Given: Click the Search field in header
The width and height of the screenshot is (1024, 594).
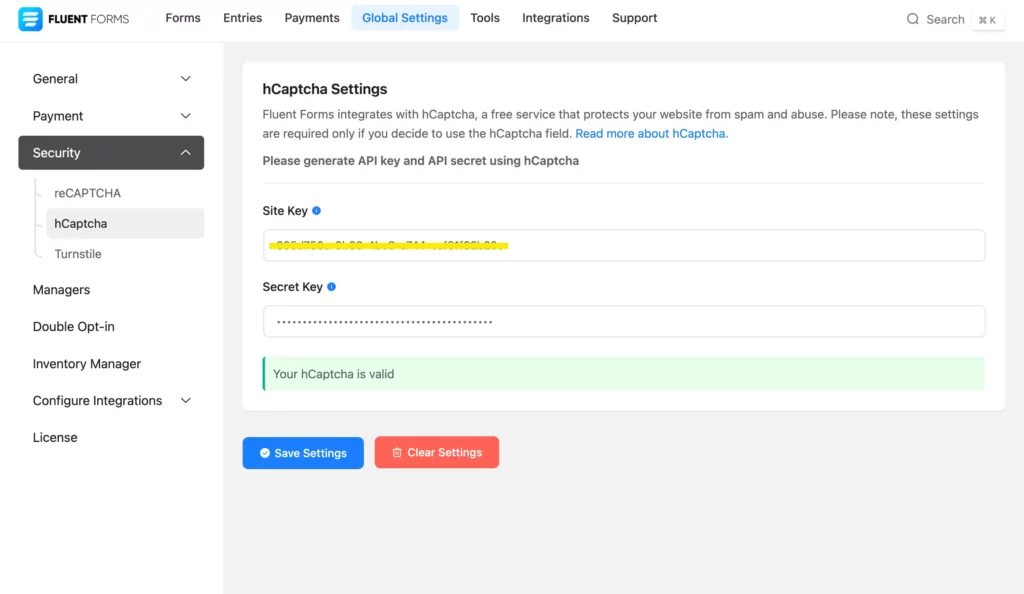Looking at the screenshot, I should (945, 20).
